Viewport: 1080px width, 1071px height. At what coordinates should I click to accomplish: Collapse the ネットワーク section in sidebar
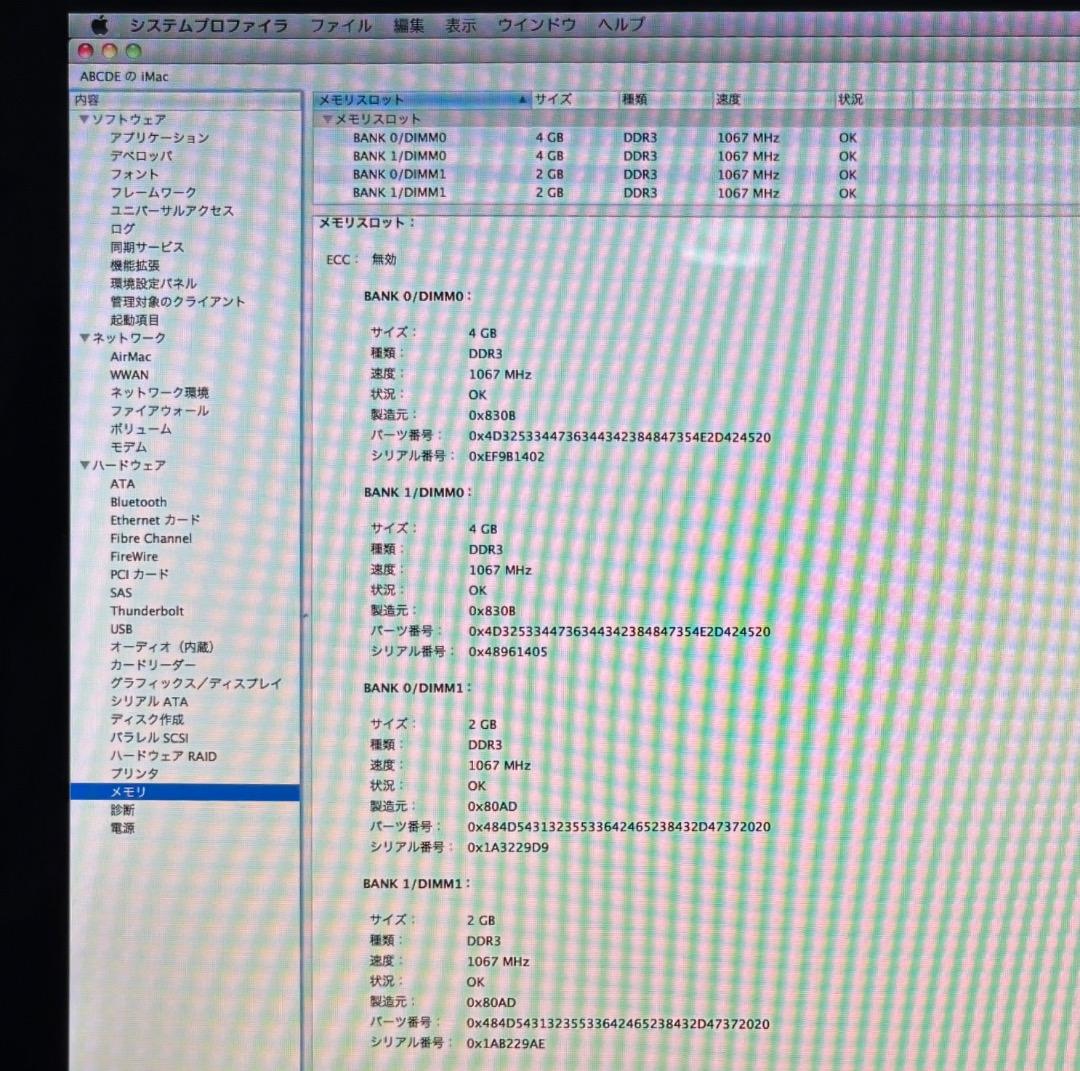pyautogui.click(x=84, y=337)
